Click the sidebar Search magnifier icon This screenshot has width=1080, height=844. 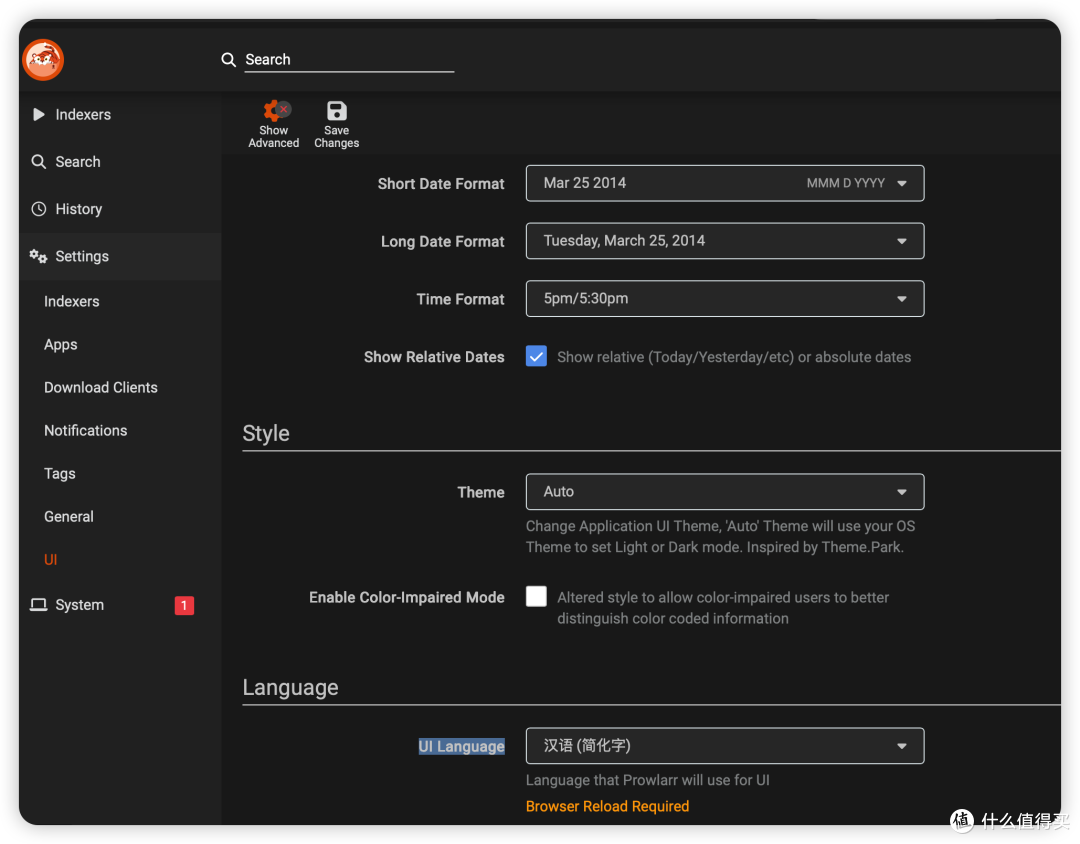click(39, 162)
